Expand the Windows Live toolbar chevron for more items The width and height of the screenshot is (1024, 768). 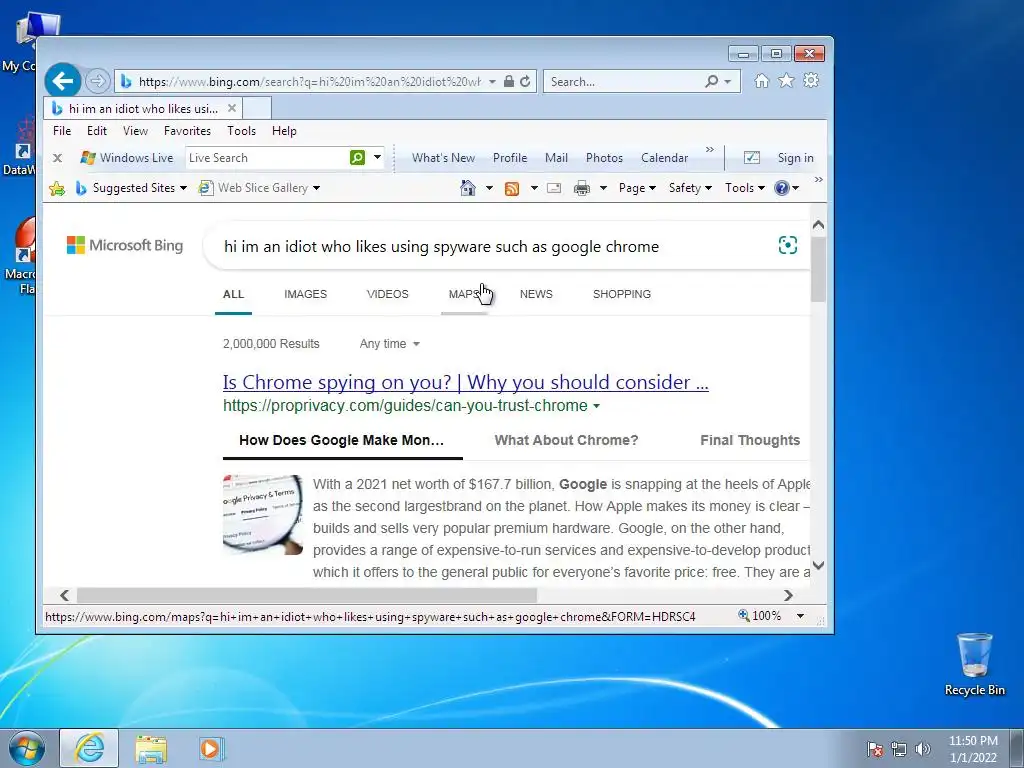point(710,150)
